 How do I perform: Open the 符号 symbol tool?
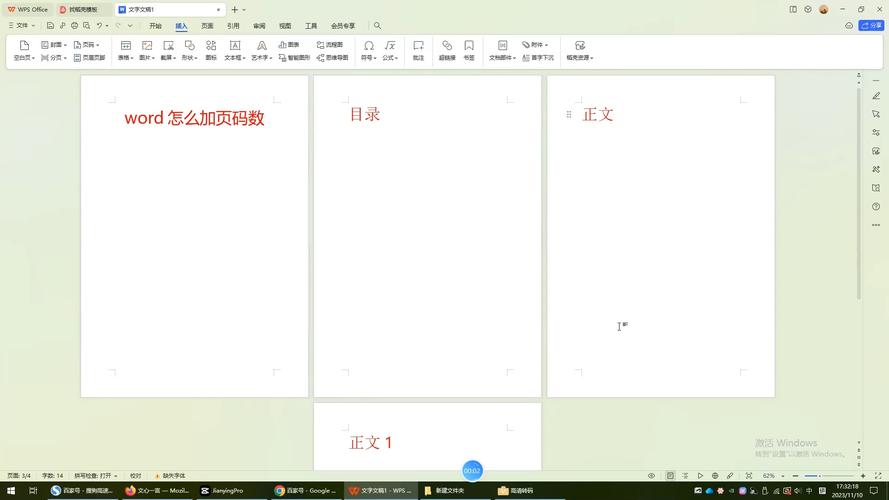369,50
